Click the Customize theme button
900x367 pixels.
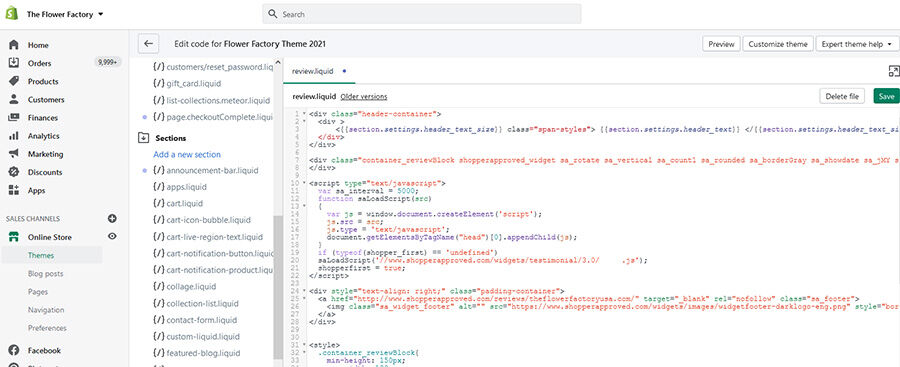coord(778,44)
